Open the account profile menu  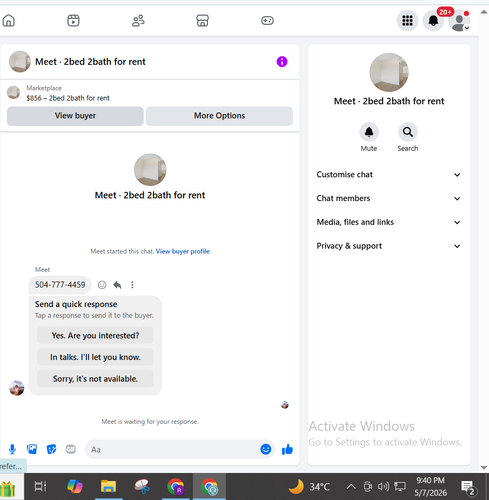click(x=459, y=21)
